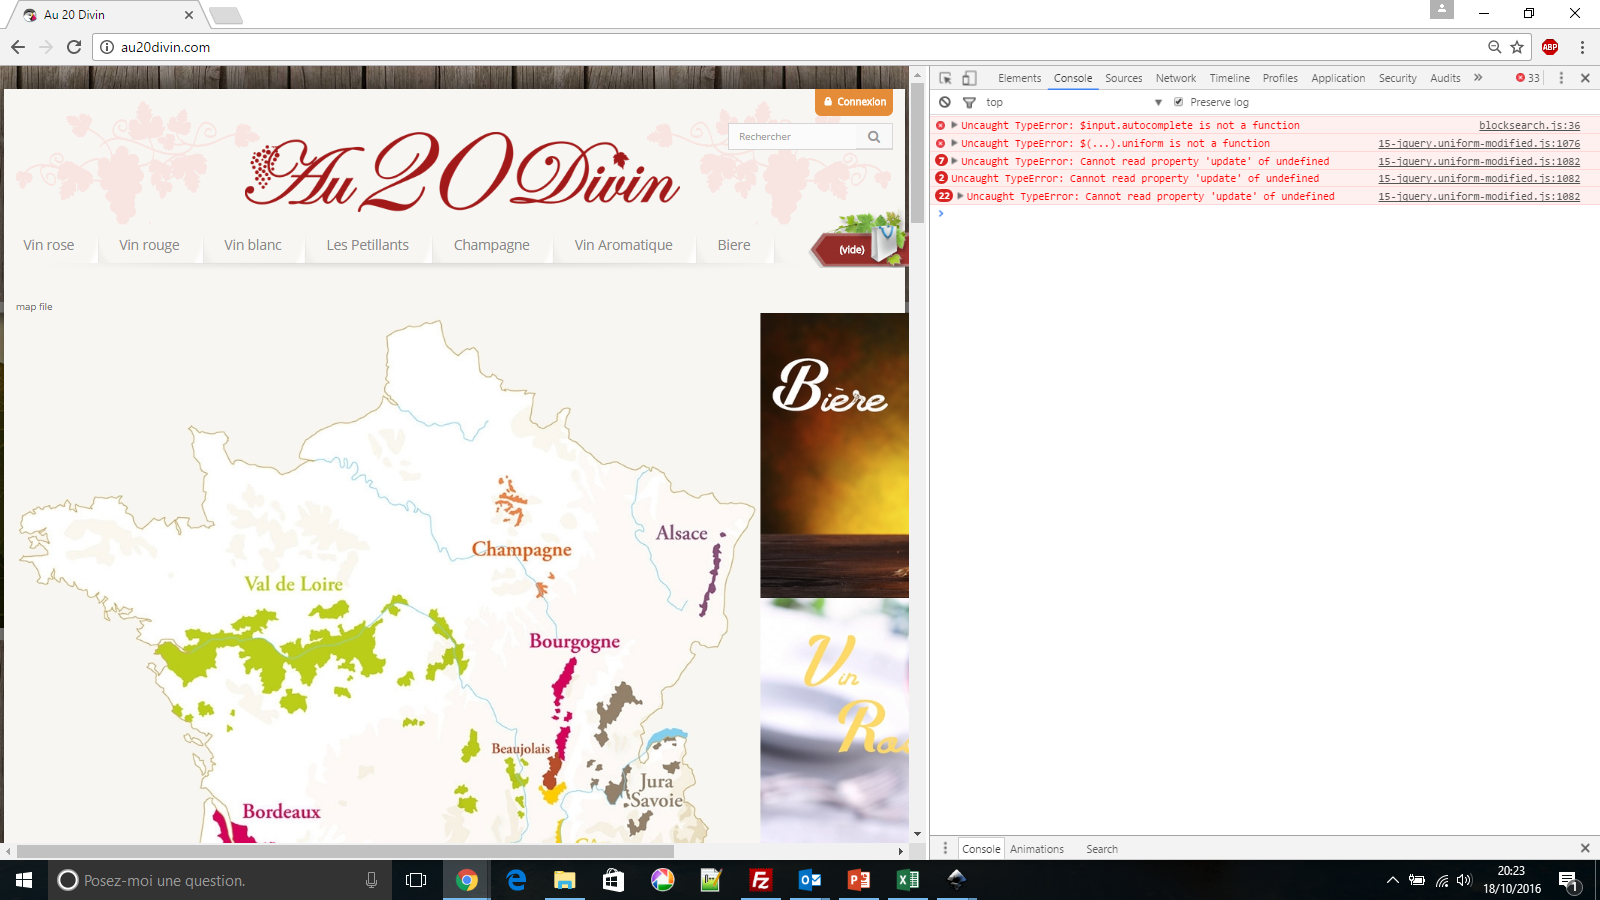Close the DevTools panel
This screenshot has width=1600, height=900.
pyautogui.click(x=1585, y=78)
